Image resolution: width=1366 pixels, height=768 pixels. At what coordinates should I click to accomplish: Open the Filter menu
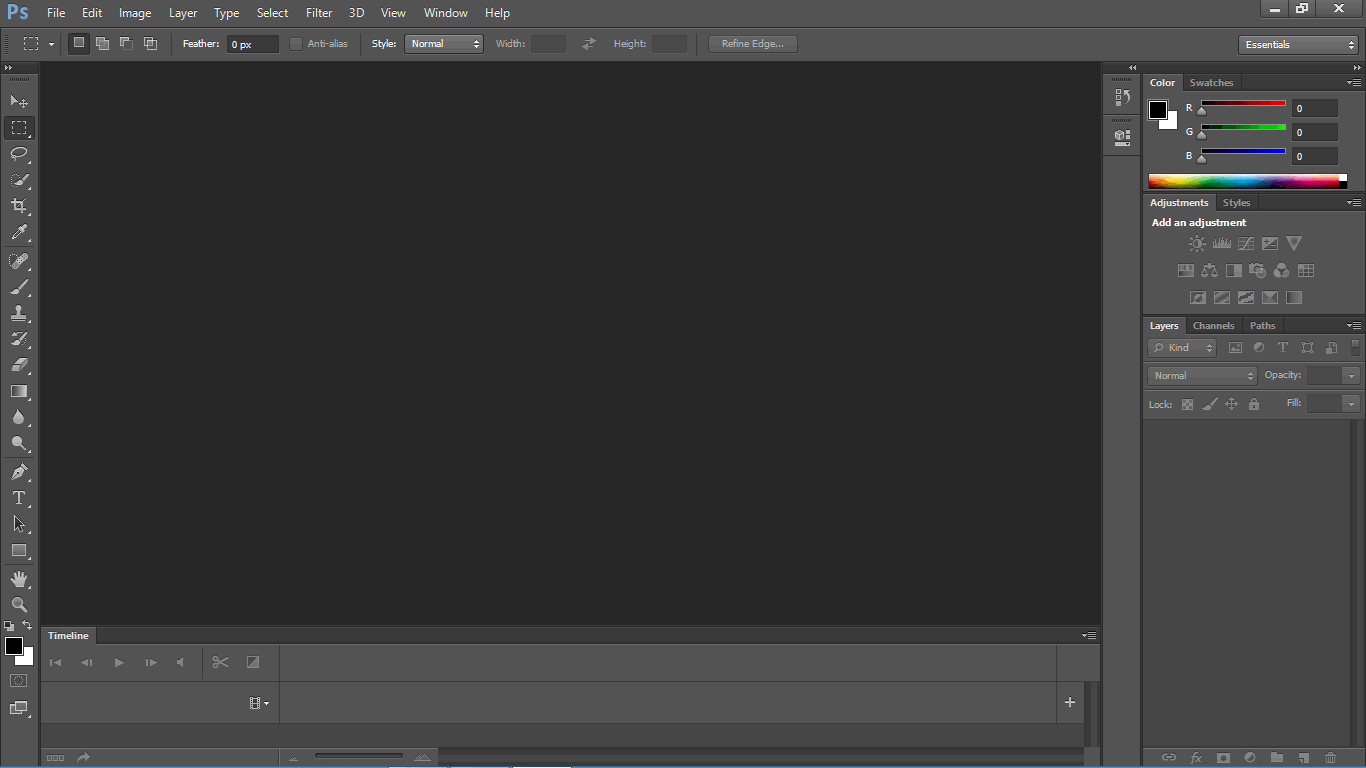(318, 12)
